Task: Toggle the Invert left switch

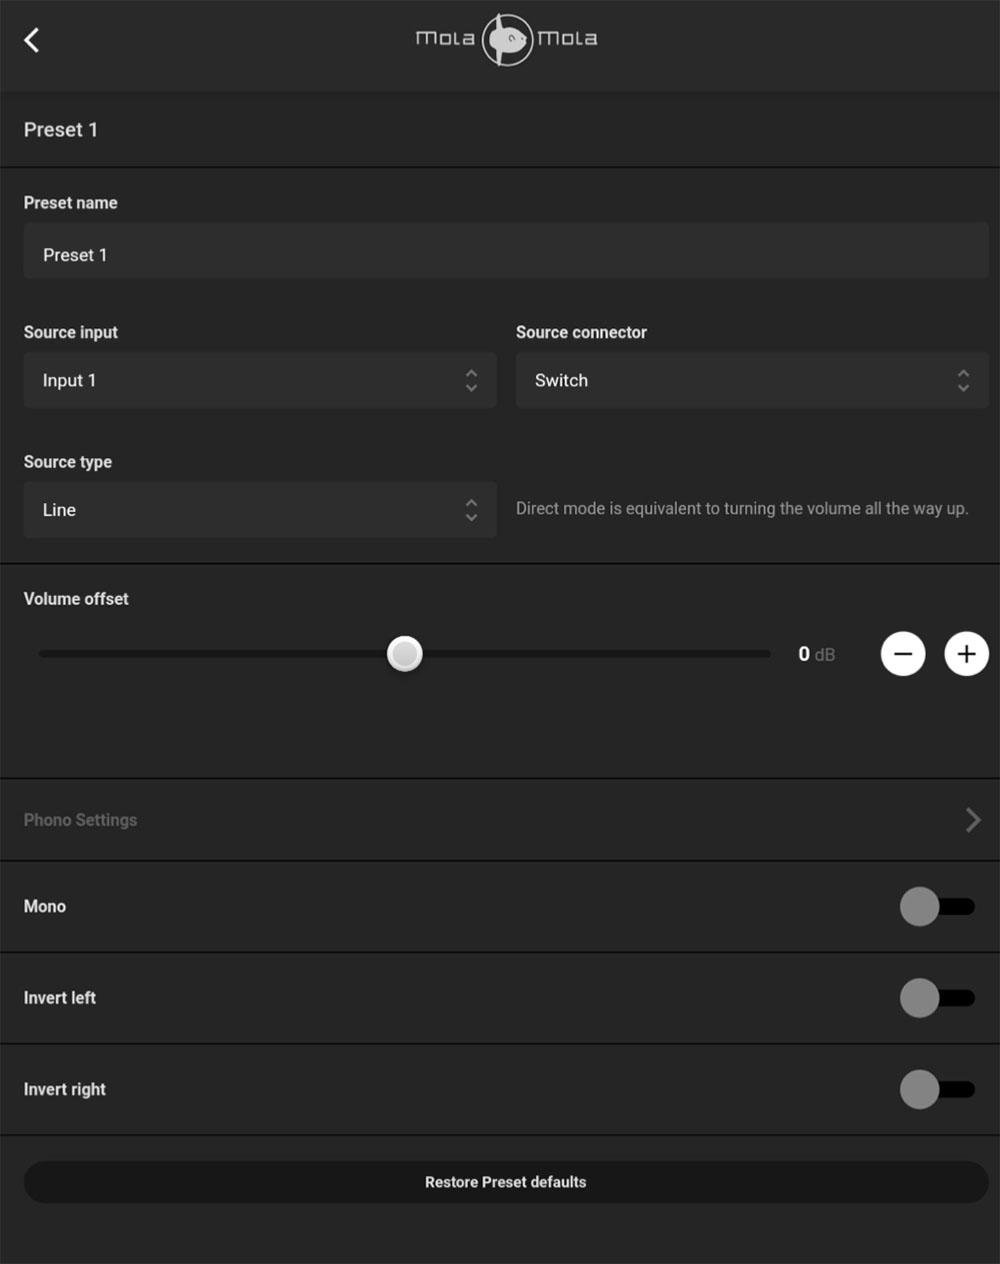Action: 936,998
